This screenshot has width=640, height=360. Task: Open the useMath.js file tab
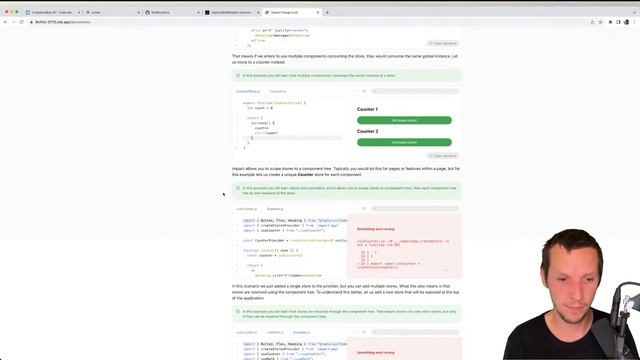tap(275, 333)
